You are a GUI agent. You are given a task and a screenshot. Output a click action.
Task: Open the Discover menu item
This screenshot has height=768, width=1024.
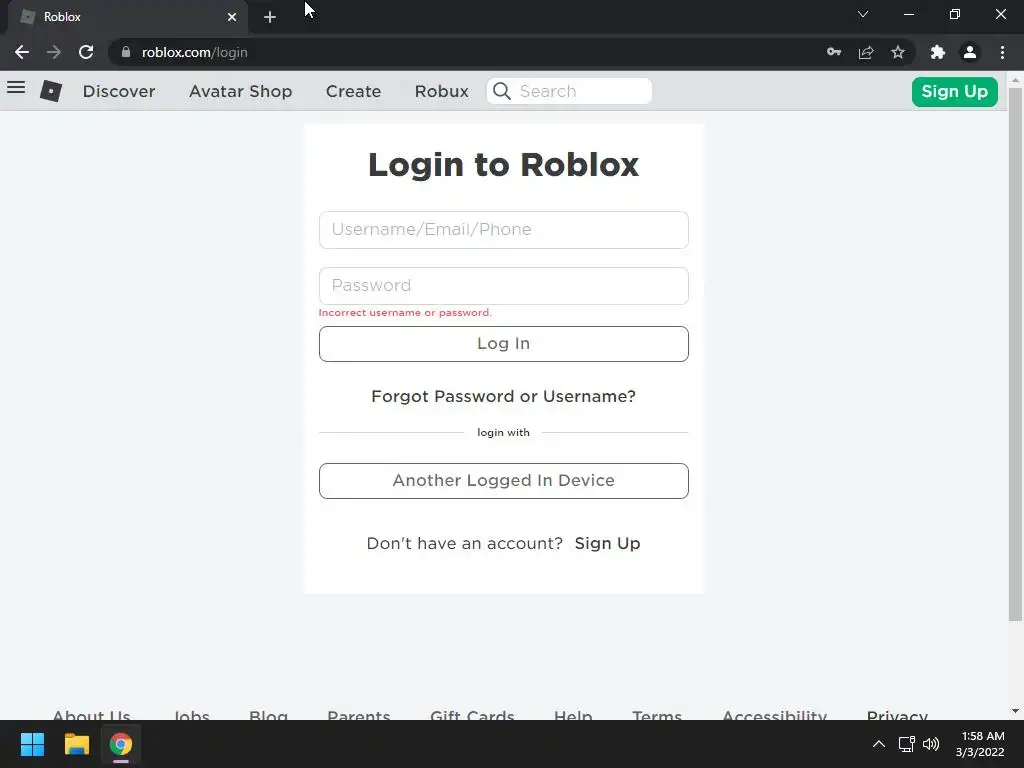[x=119, y=91]
